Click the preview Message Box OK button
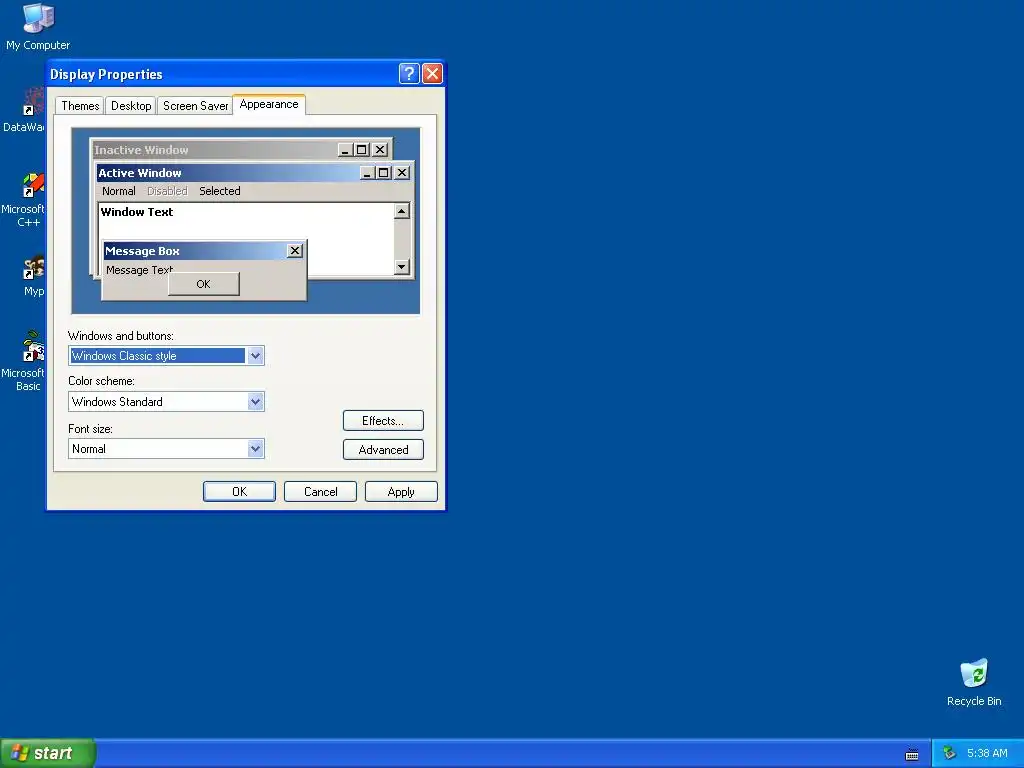The image size is (1024, 768). 203,284
